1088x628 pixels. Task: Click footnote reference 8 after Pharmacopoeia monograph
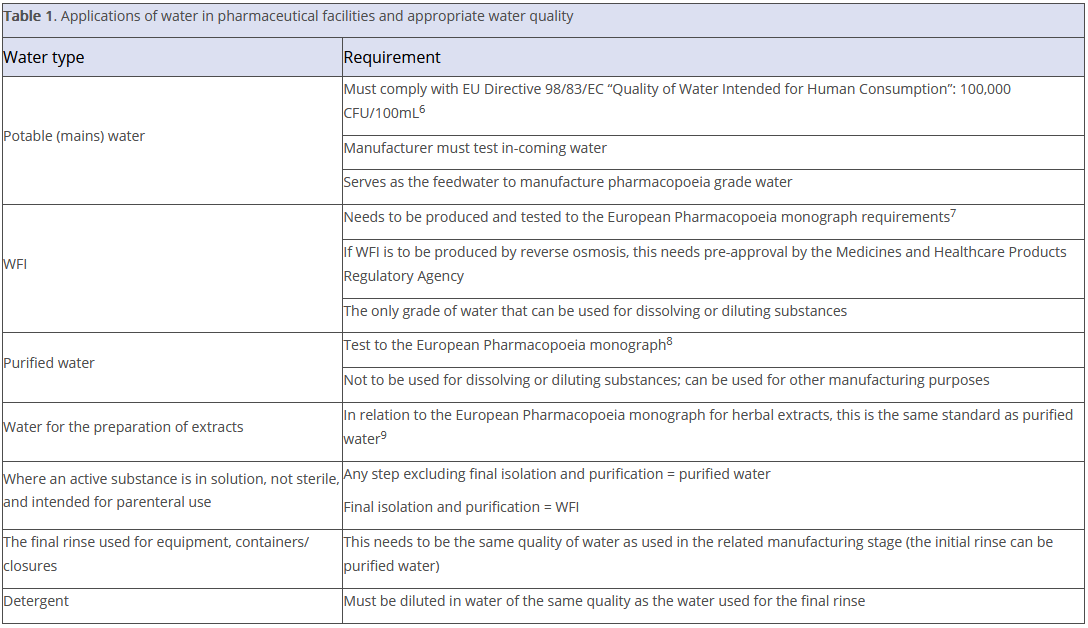(x=669, y=341)
